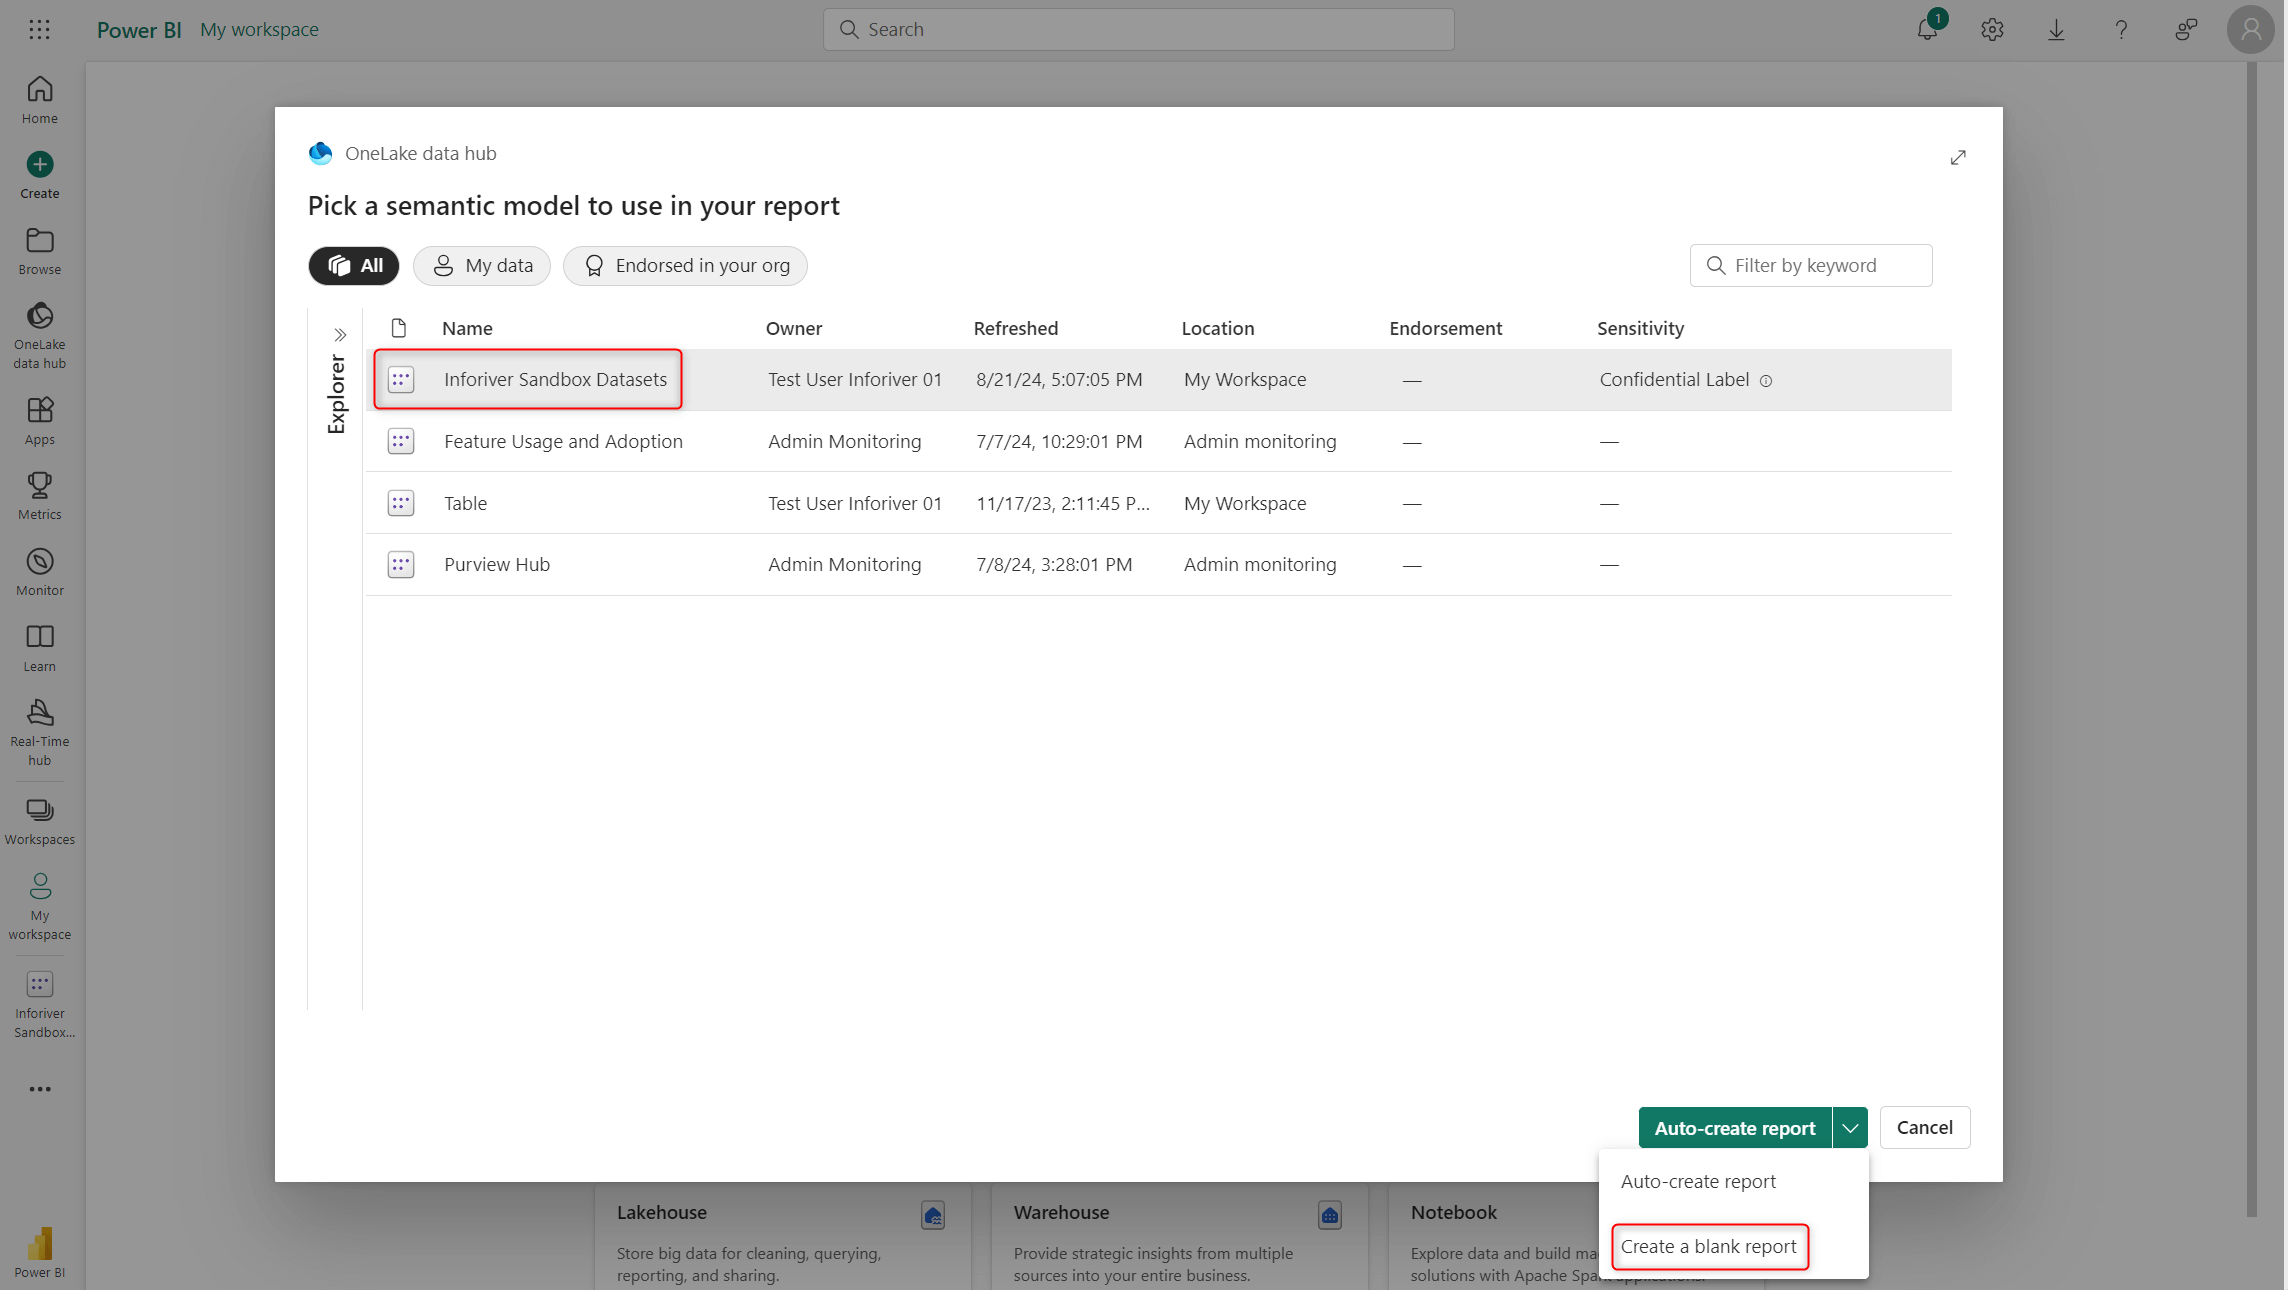Click the Filter by keyword field
2288x1290 pixels.
[x=1811, y=265]
